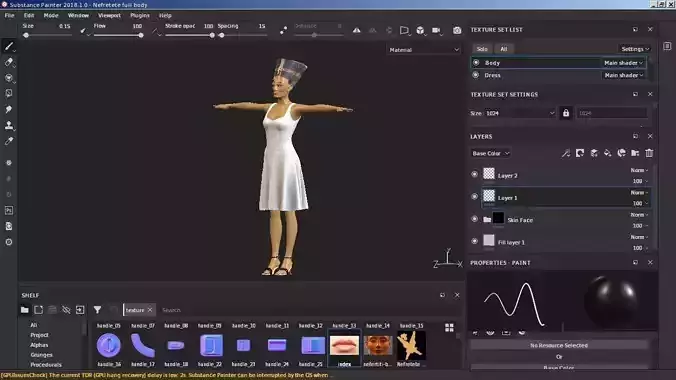Toggle visibility of Layer 1
Screen dimensions: 676x380
pyautogui.click(x=475, y=197)
